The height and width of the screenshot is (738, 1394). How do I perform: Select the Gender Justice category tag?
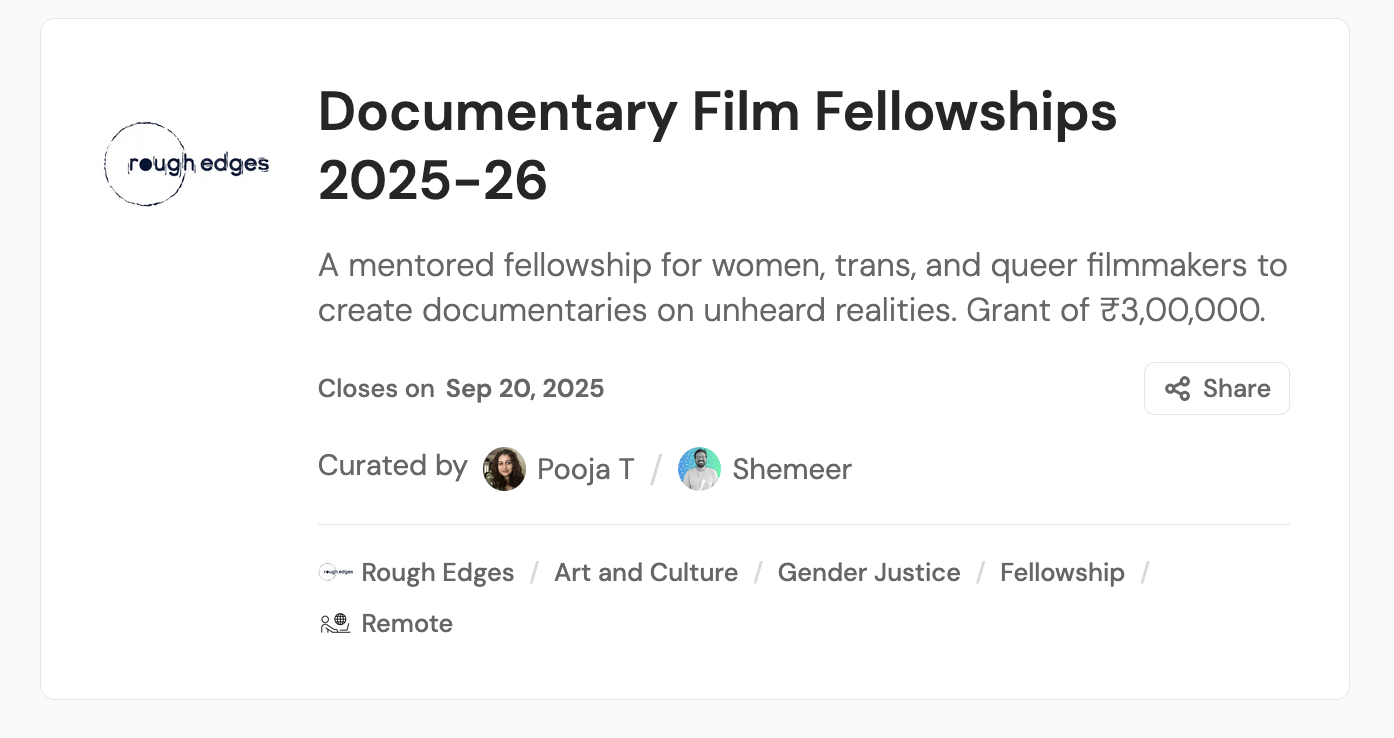coord(868,573)
